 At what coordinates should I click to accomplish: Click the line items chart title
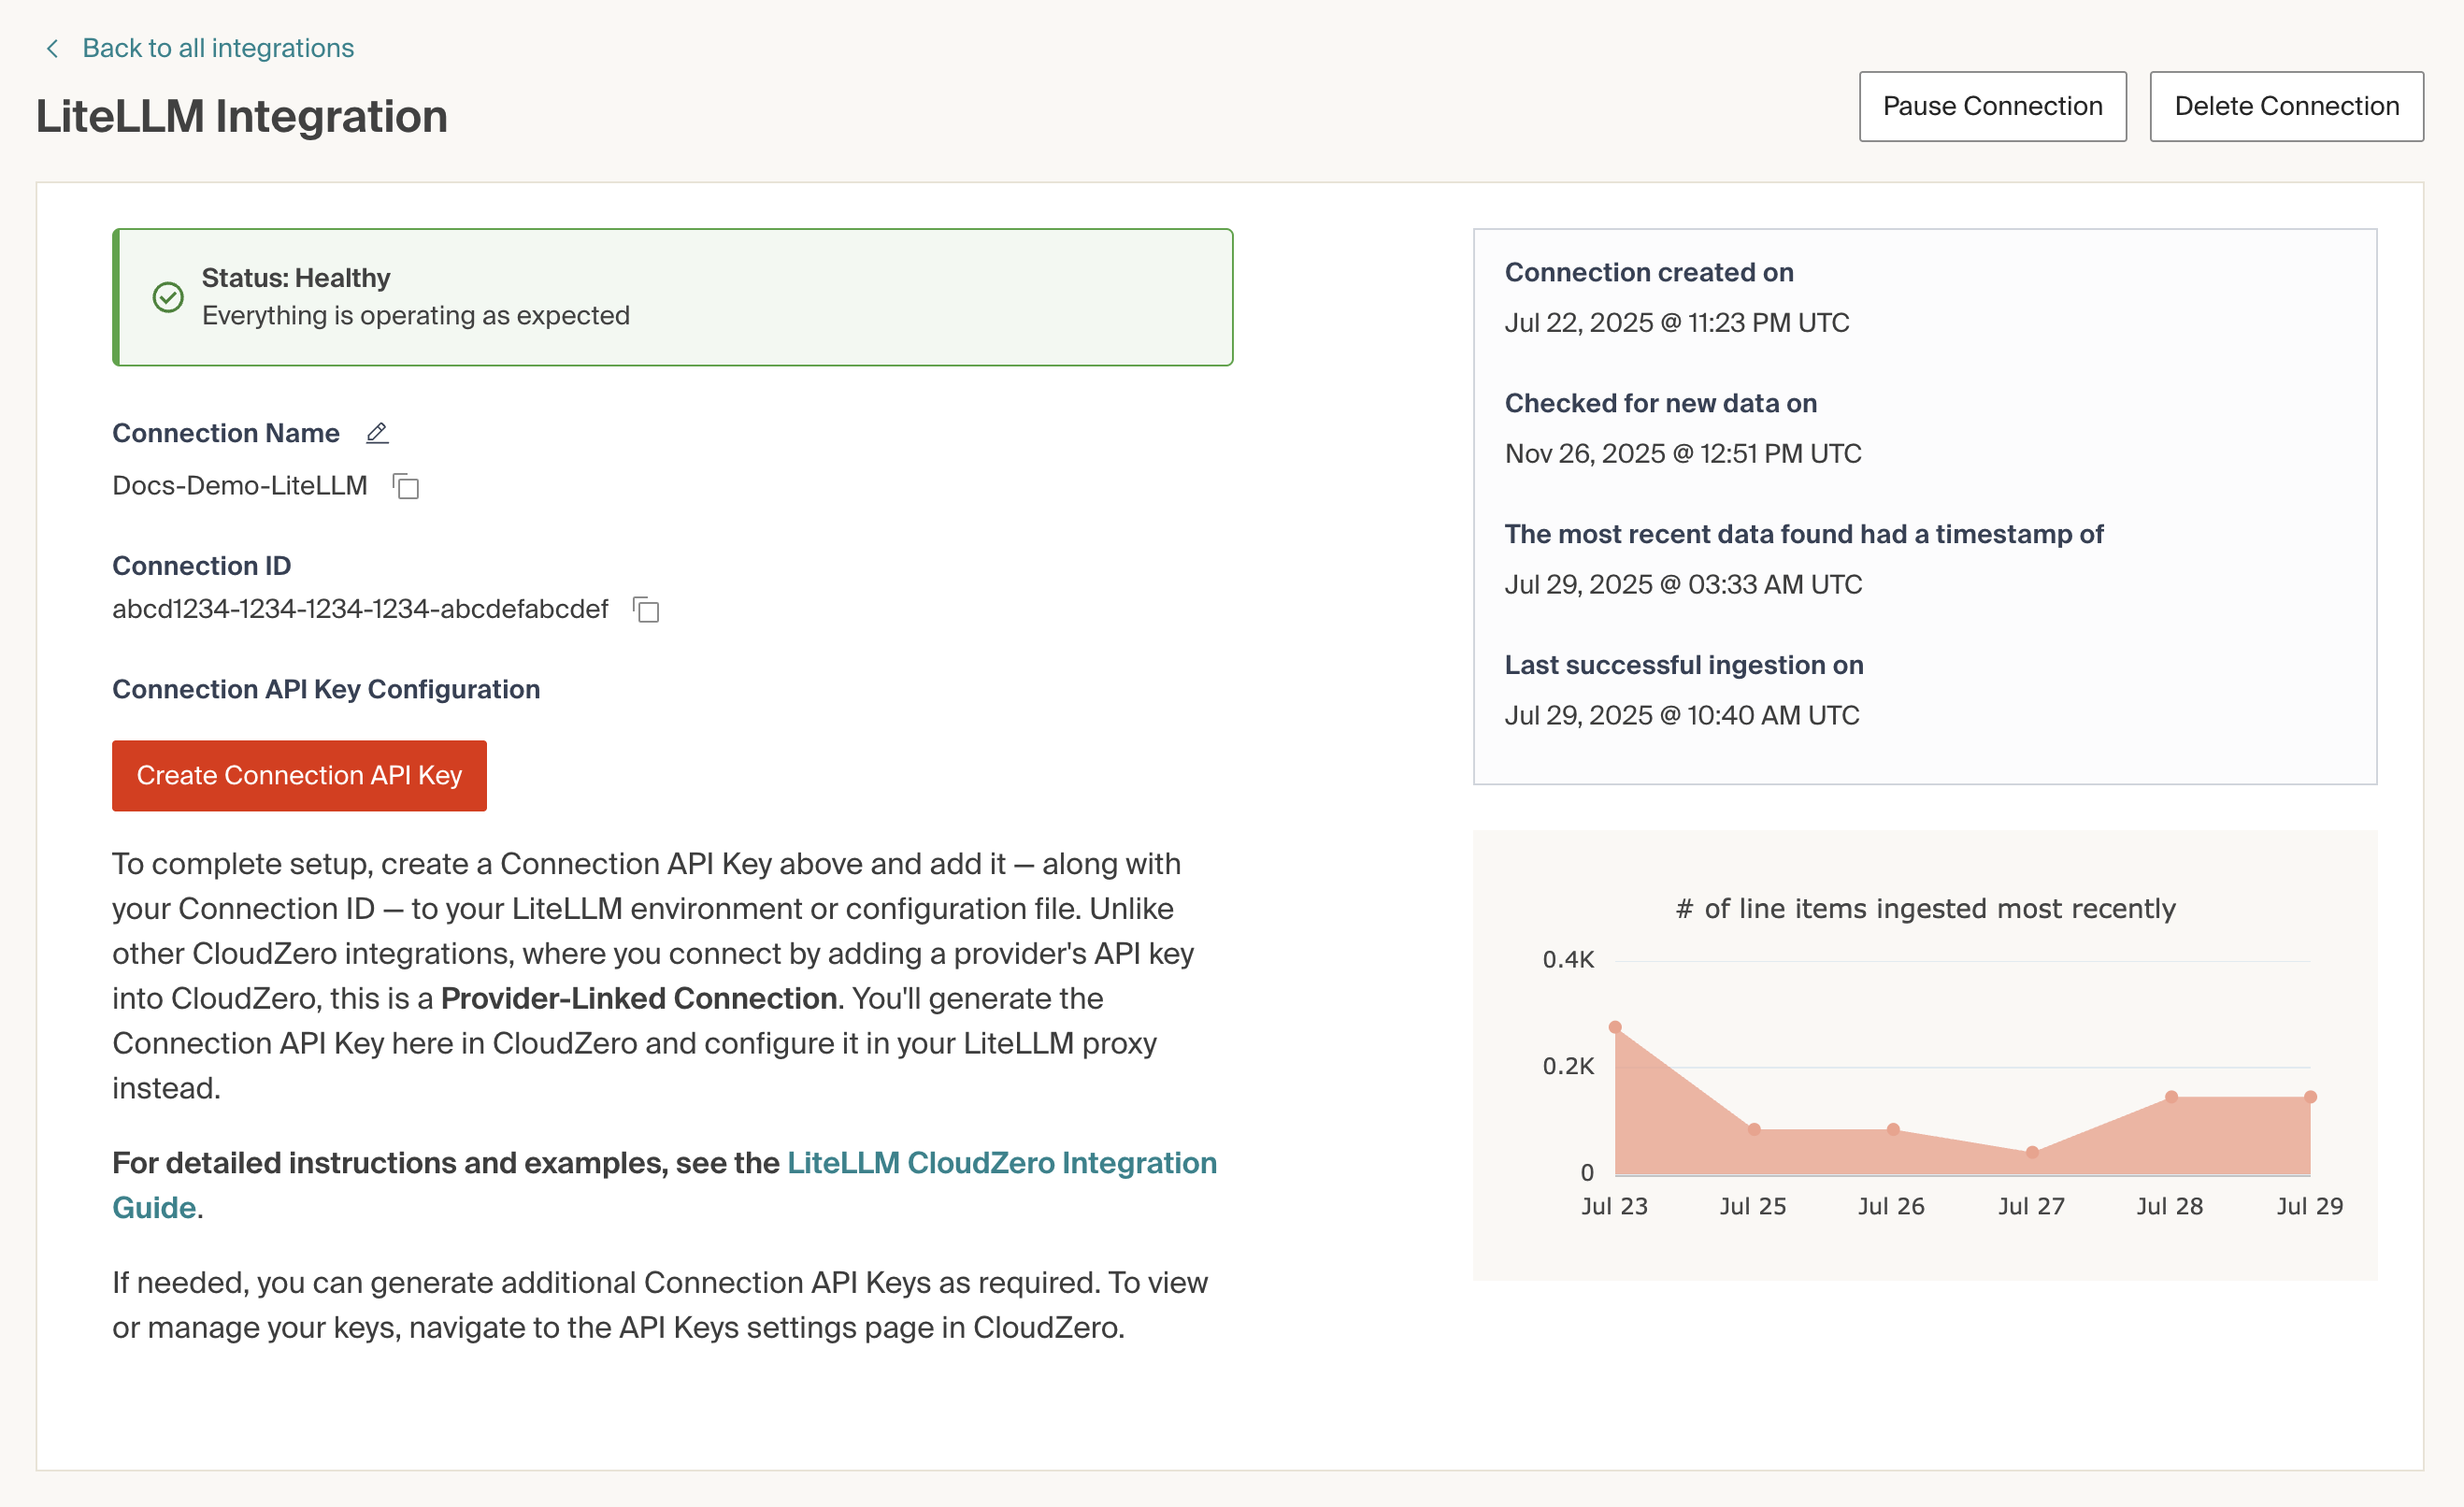pos(1925,908)
